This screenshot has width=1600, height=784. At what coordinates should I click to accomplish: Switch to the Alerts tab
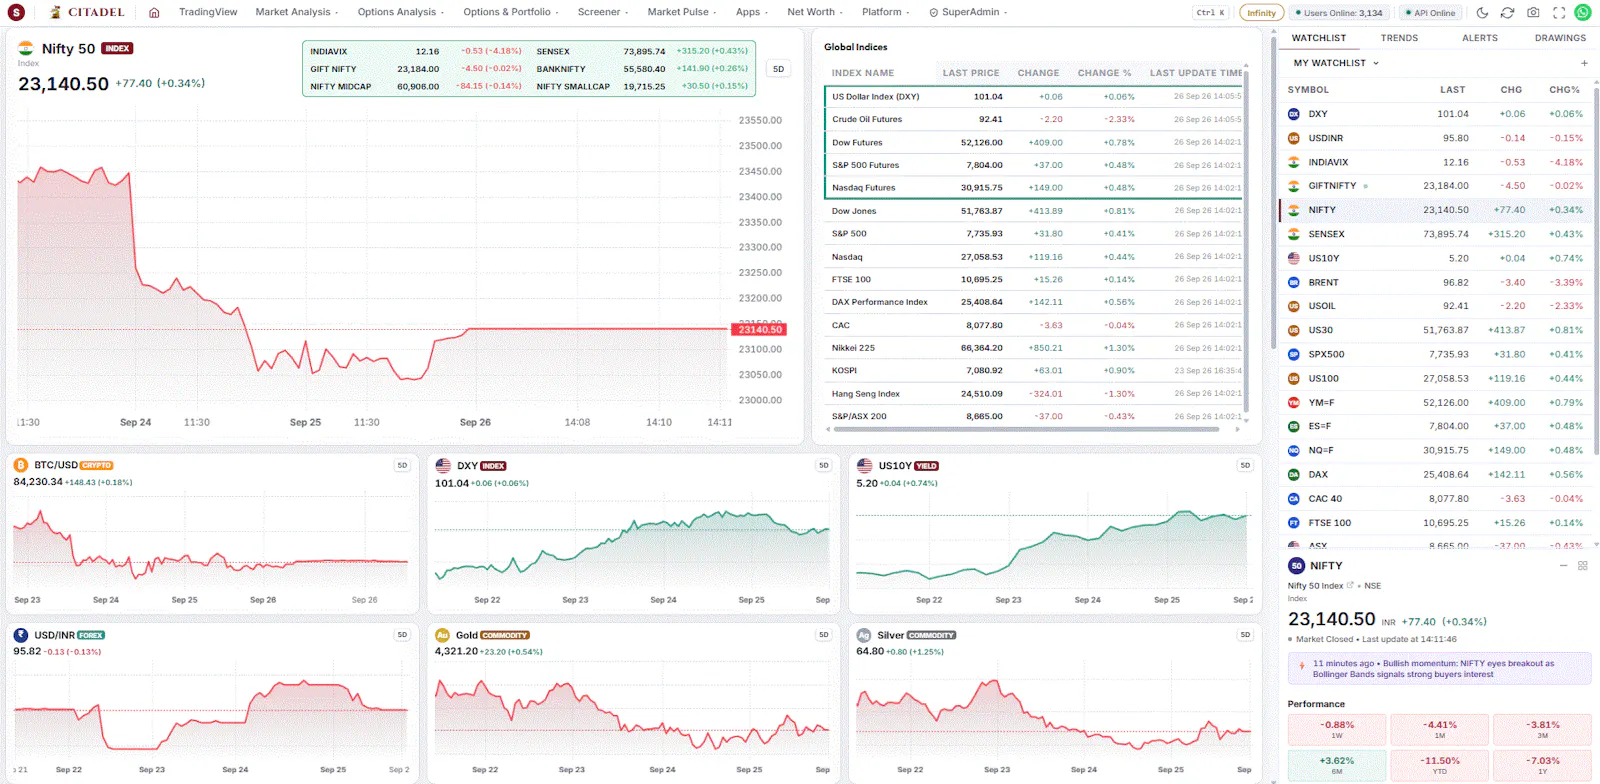point(1480,38)
